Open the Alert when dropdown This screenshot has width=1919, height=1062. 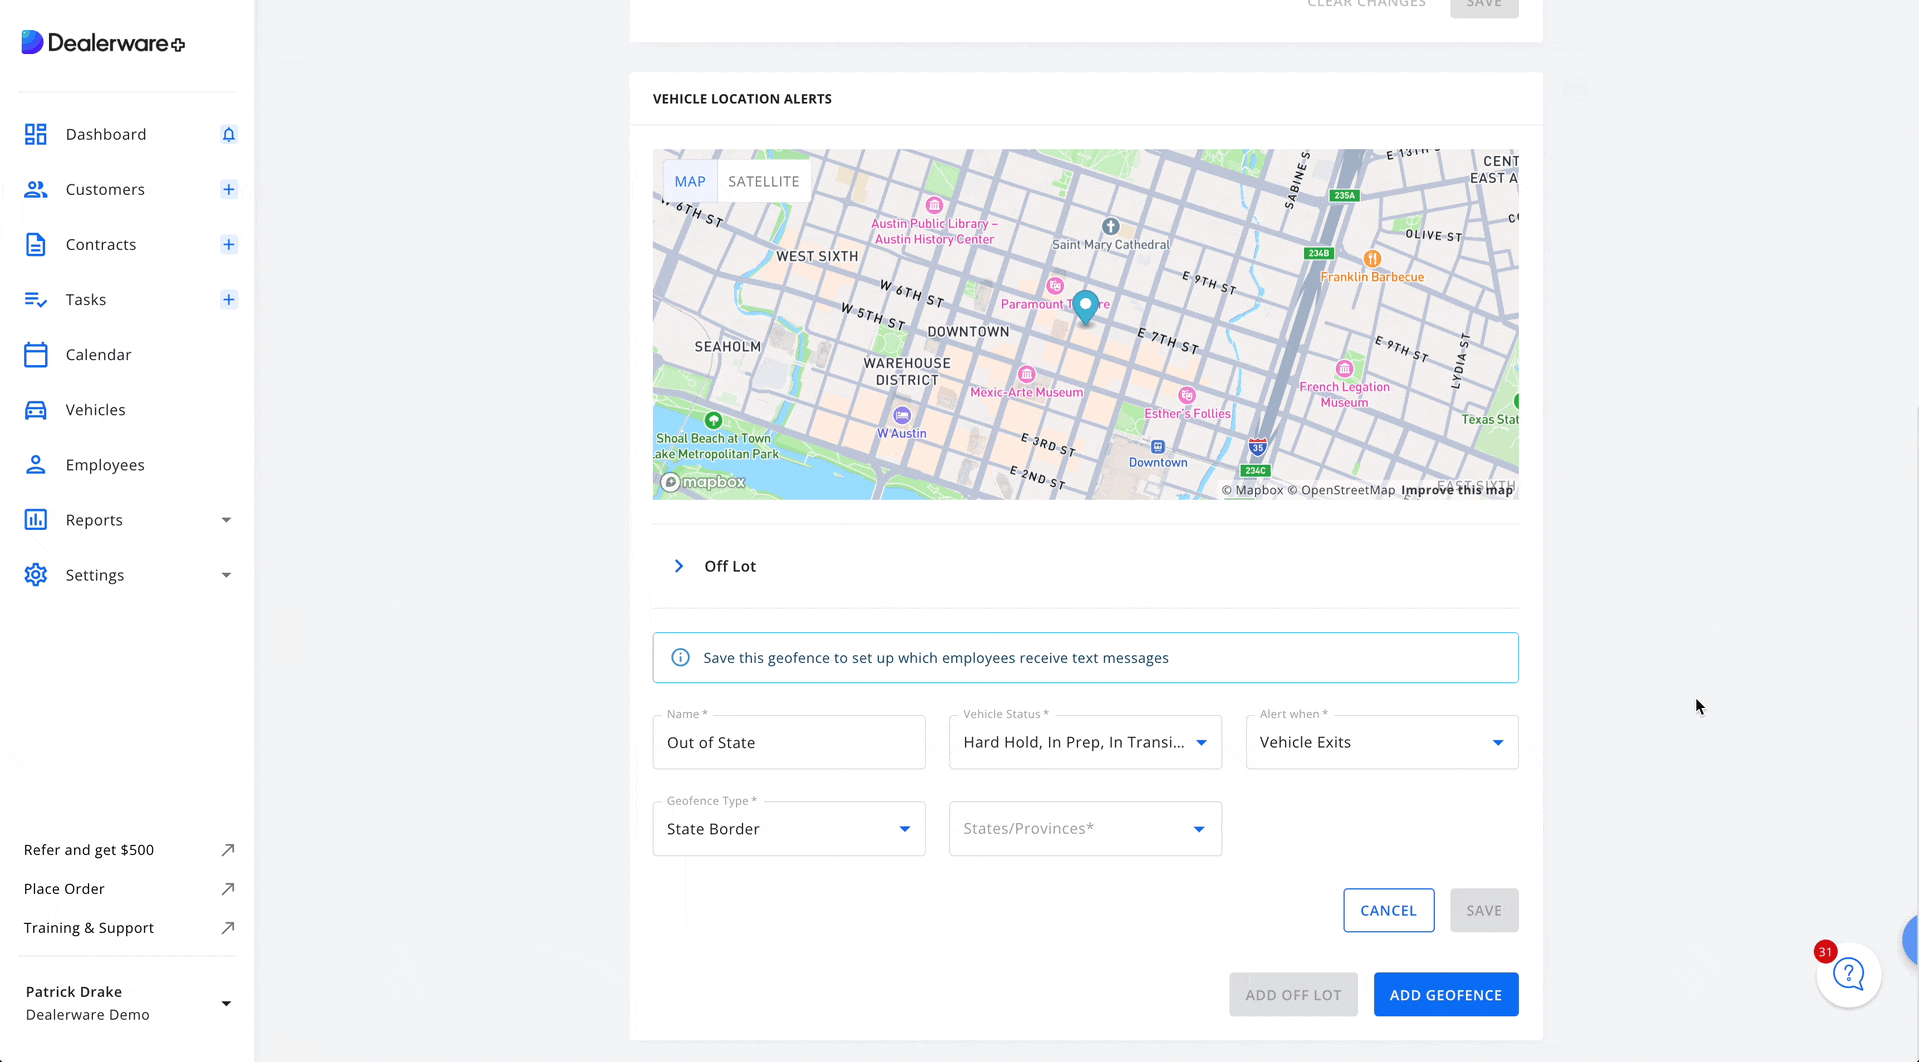tap(1382, 742)
